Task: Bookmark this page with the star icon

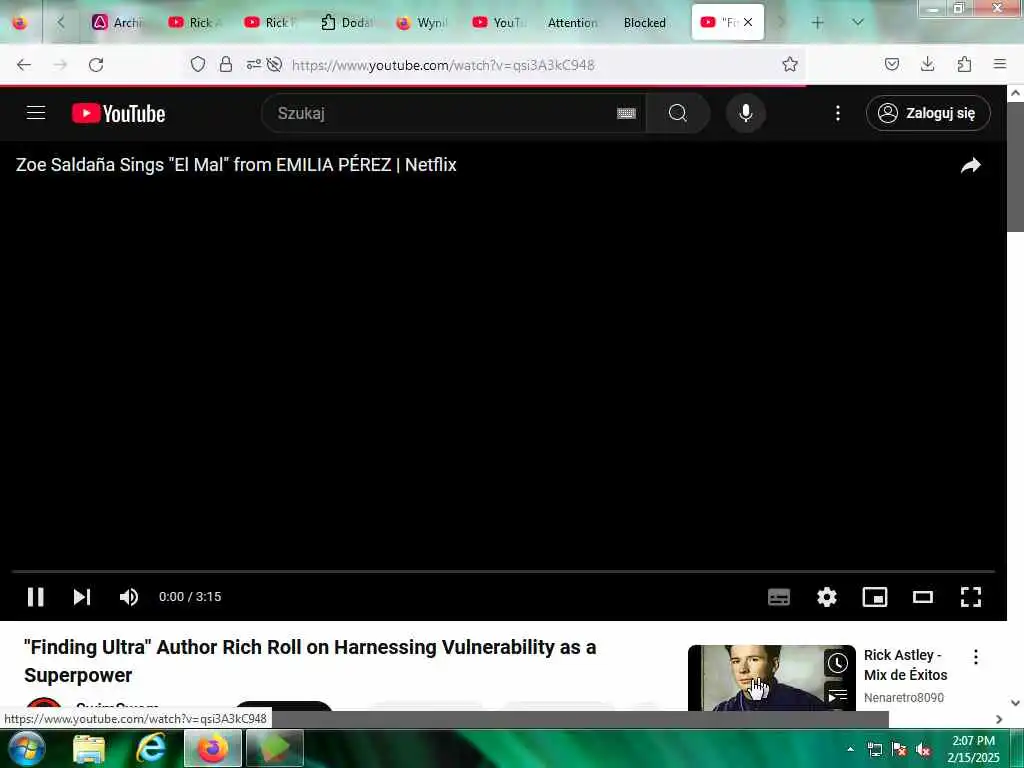Action: (790, 64)
